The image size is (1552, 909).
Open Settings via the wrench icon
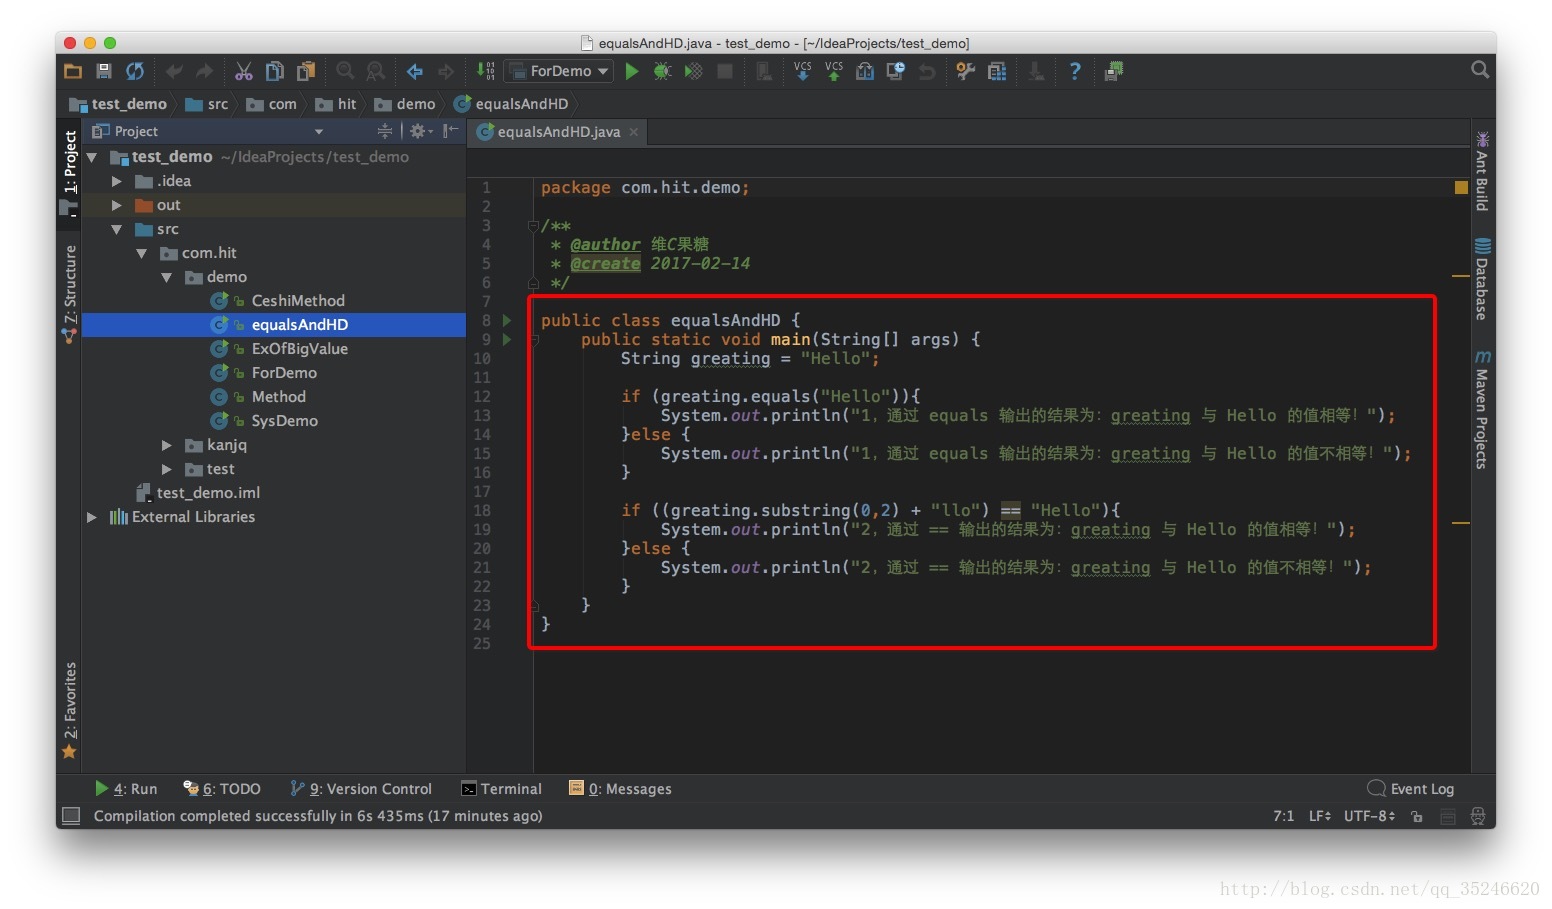coord(965,71)
